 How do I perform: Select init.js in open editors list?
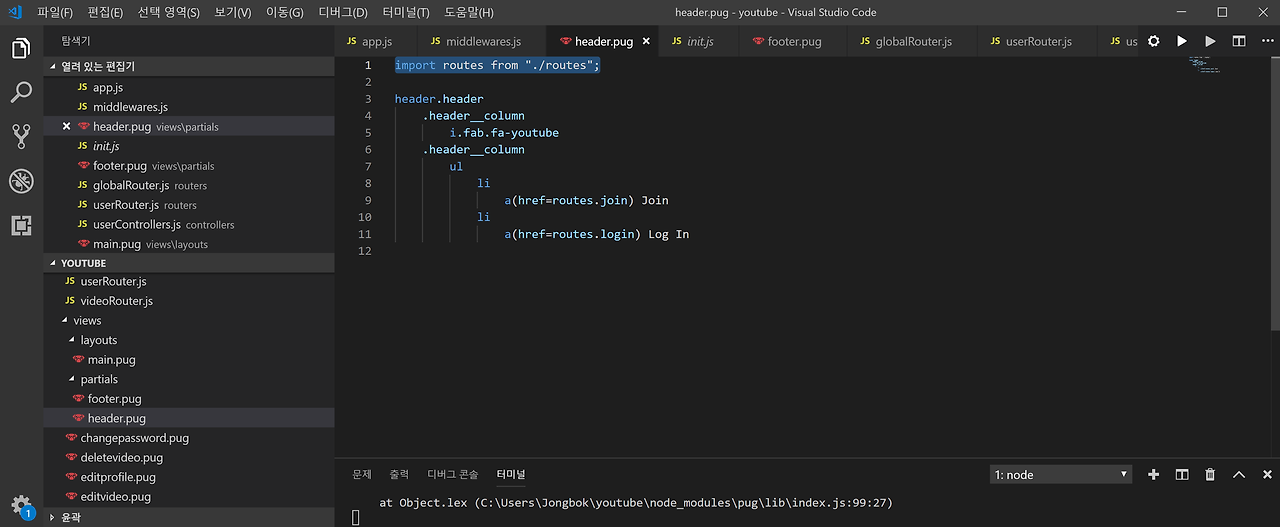(x=189, y=146)
